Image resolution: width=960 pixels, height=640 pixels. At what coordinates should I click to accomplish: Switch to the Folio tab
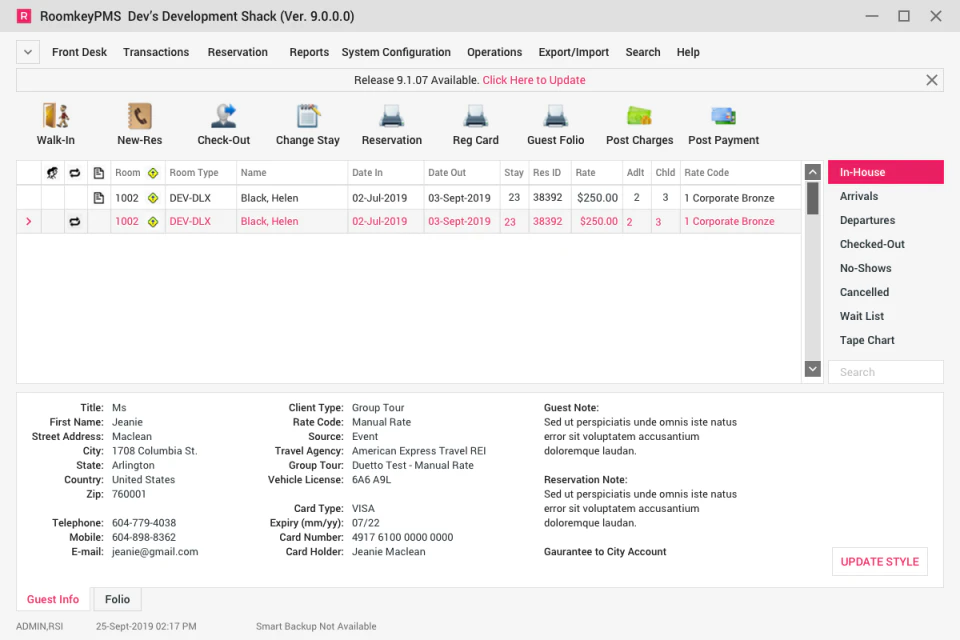click(117, 598)
